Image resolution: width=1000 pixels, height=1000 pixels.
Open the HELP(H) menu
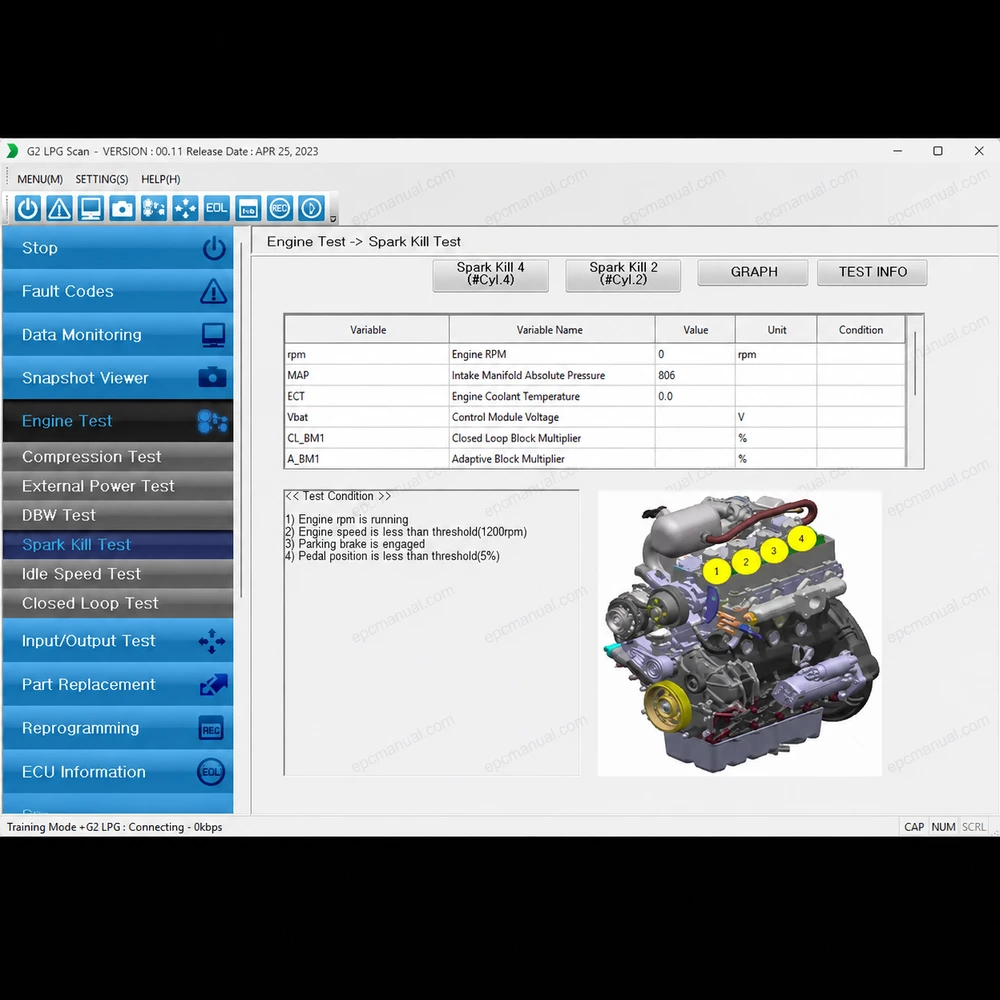(161, 179)
